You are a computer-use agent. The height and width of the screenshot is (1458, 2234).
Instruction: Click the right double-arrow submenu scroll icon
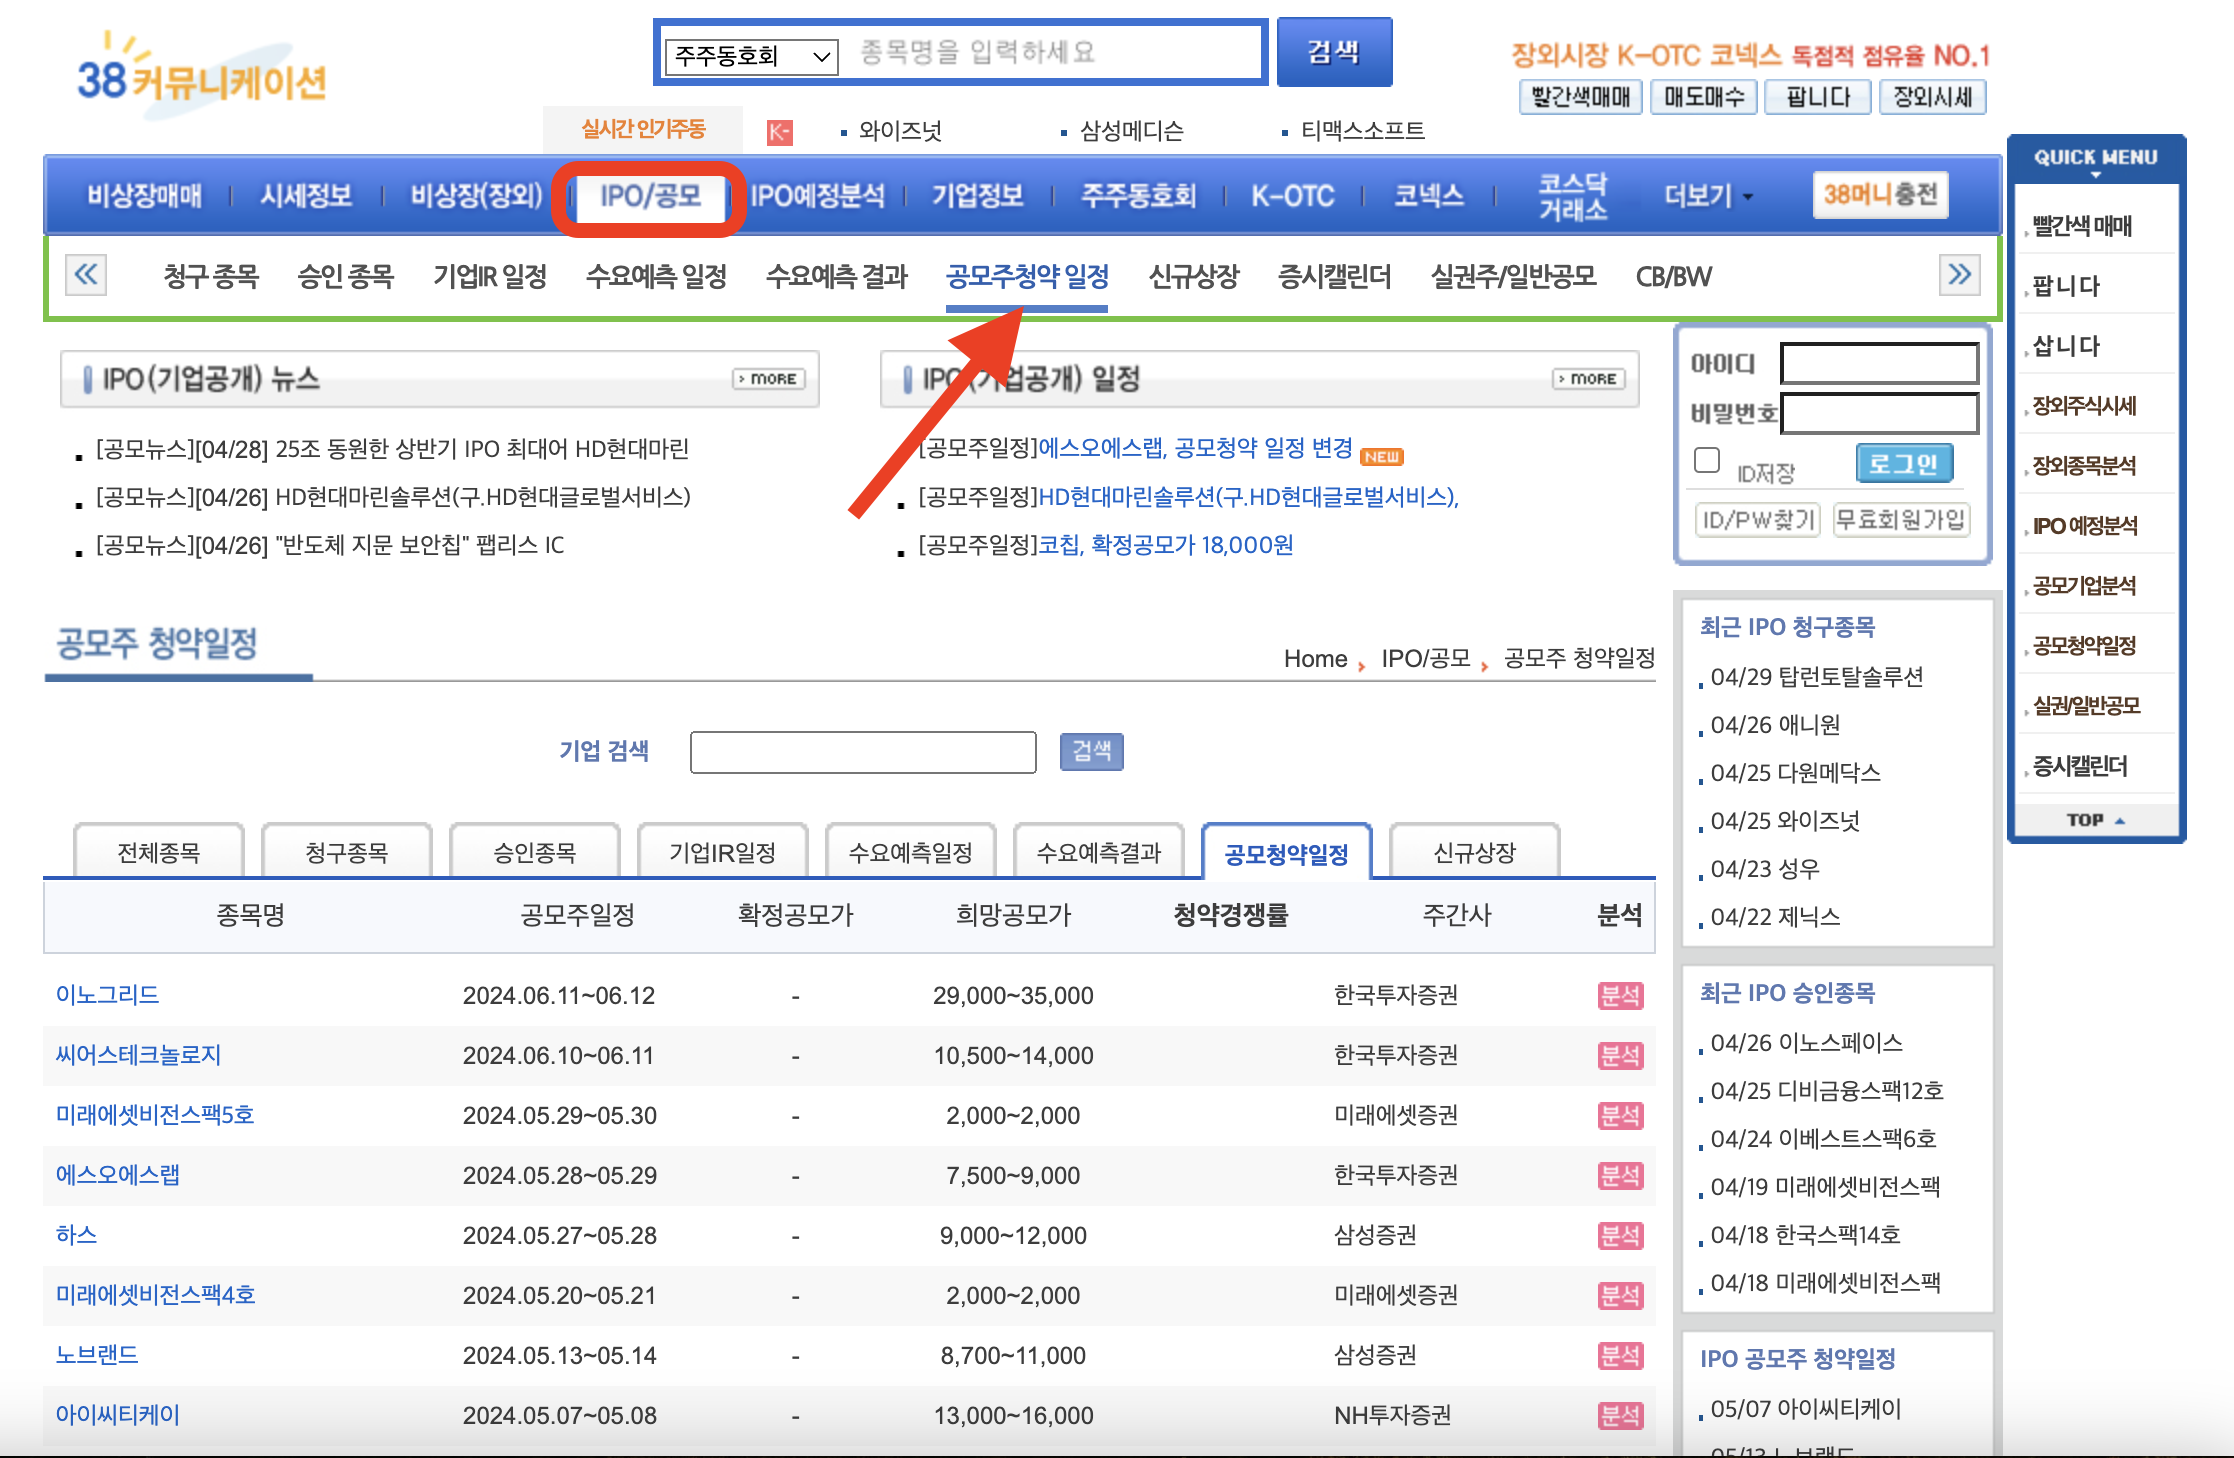pos(1958,274)
